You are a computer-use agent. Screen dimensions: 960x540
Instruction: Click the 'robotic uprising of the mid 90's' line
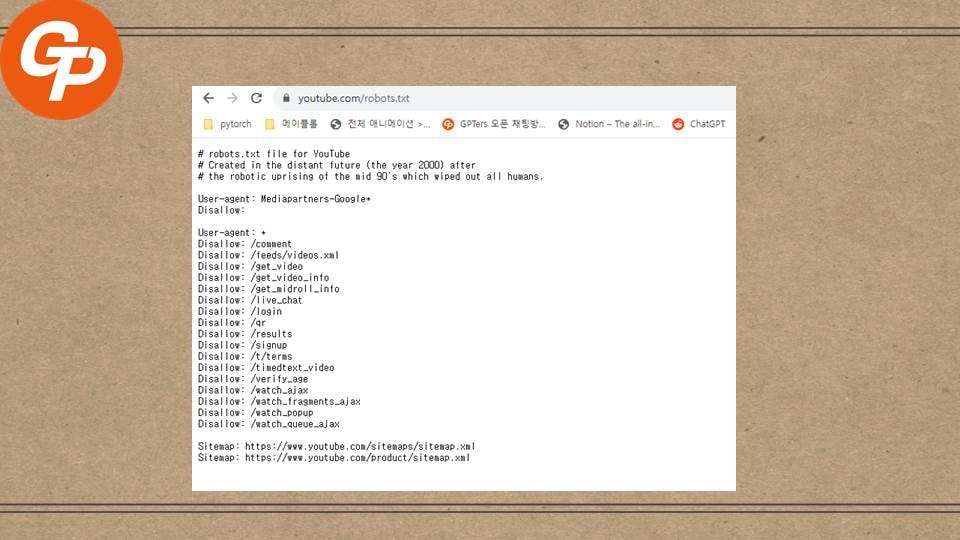pyautogui.click(x=370, y=176)
